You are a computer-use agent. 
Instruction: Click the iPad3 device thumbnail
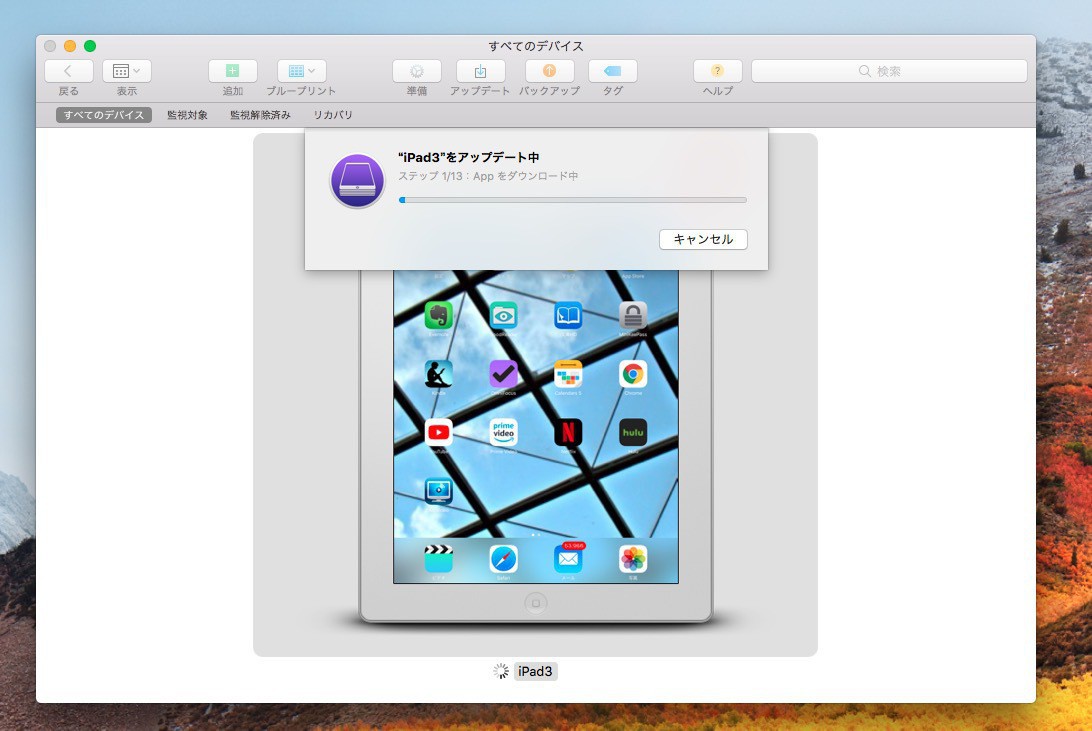point(535,440)
